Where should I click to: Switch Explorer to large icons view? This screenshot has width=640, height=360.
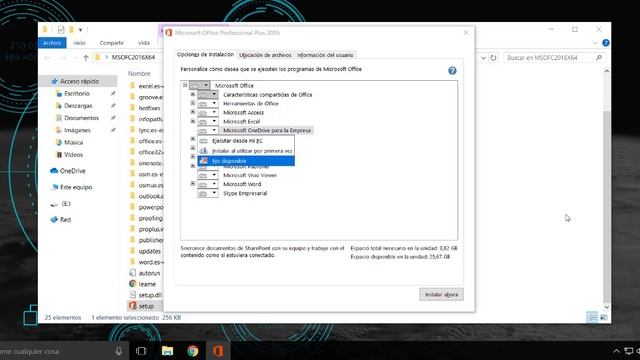(603, 317)
